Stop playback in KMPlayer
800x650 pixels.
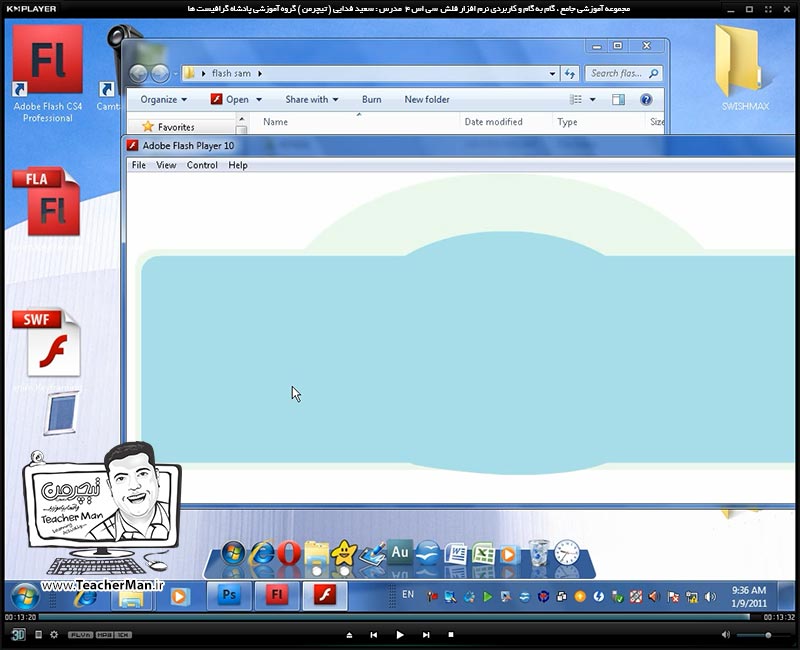tap(451, 635)
